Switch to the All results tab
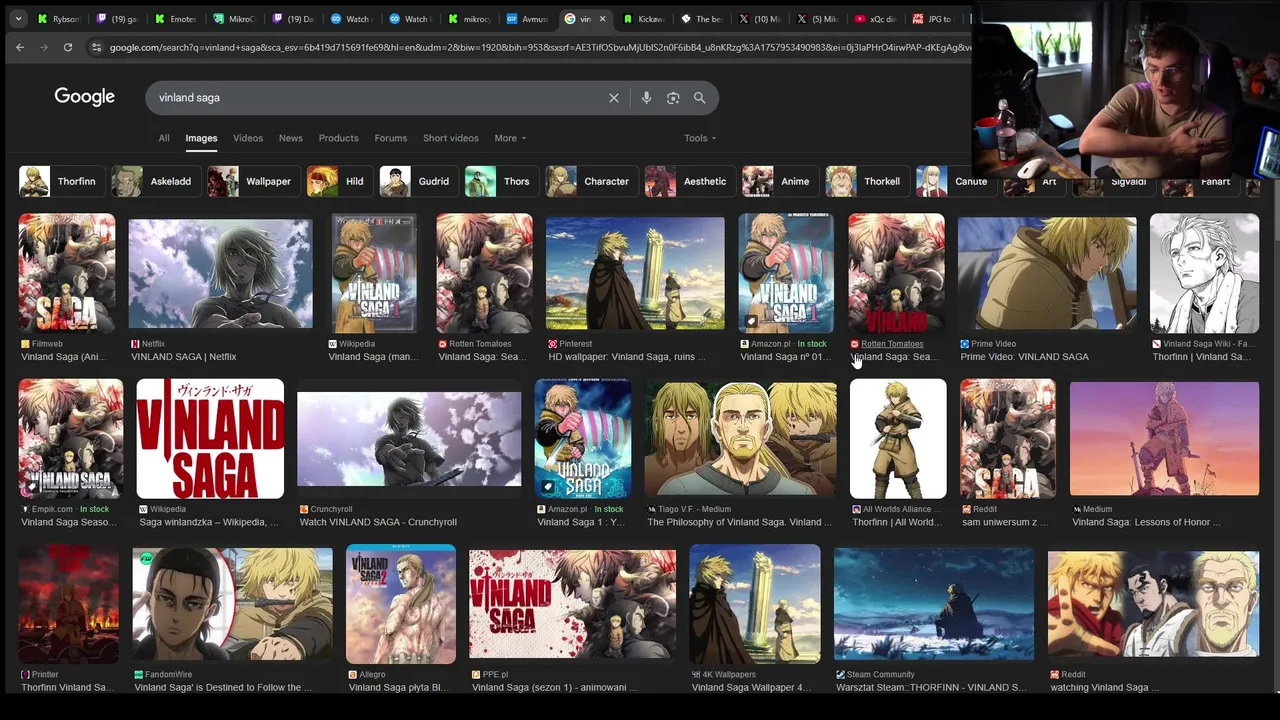This screenshot has width=1280, height=720. pos(164,138)
